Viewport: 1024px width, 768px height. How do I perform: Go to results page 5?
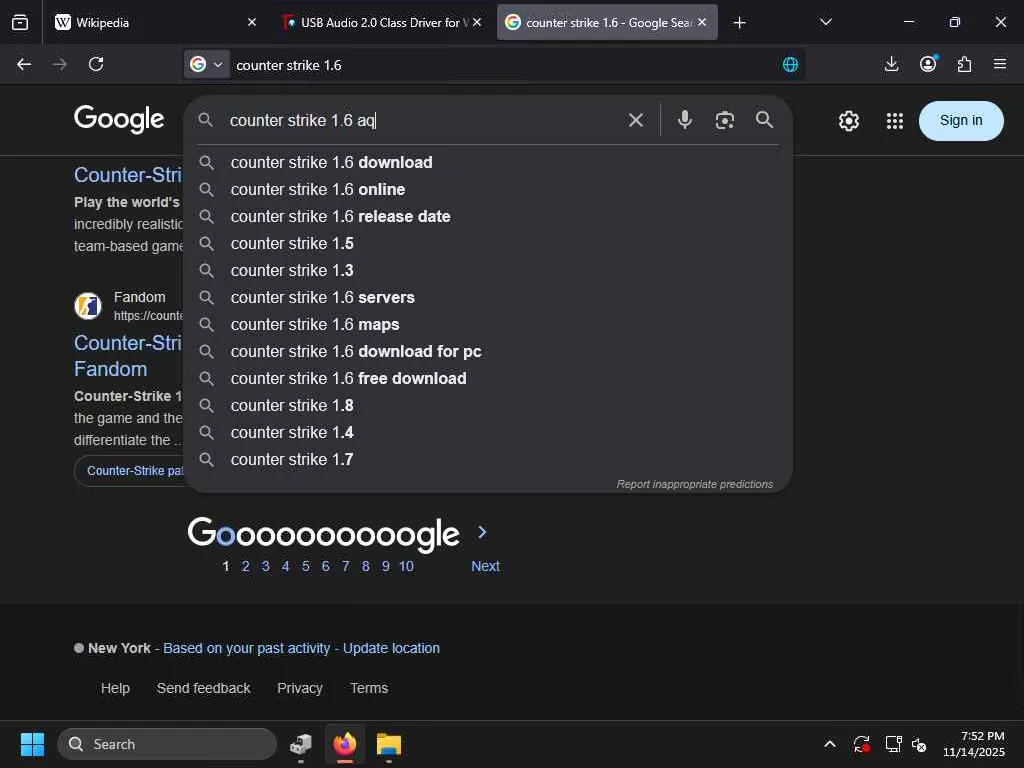(x=306, y=566)
